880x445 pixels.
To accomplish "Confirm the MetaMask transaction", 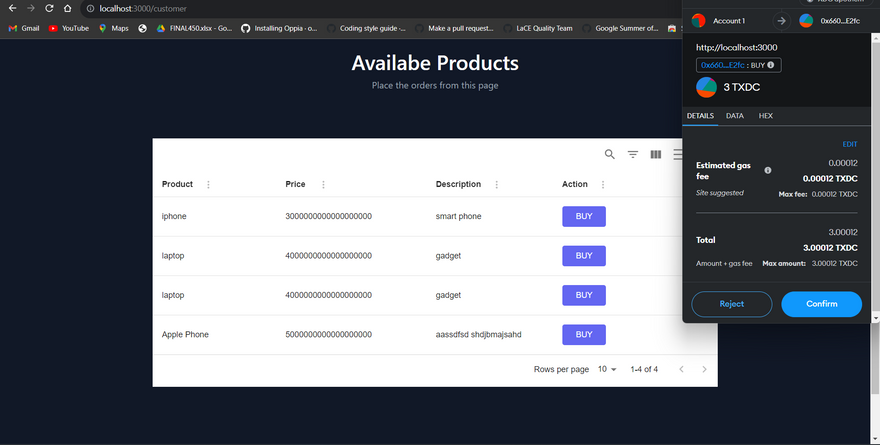I will pyautogui.click(x=821, y=304).
